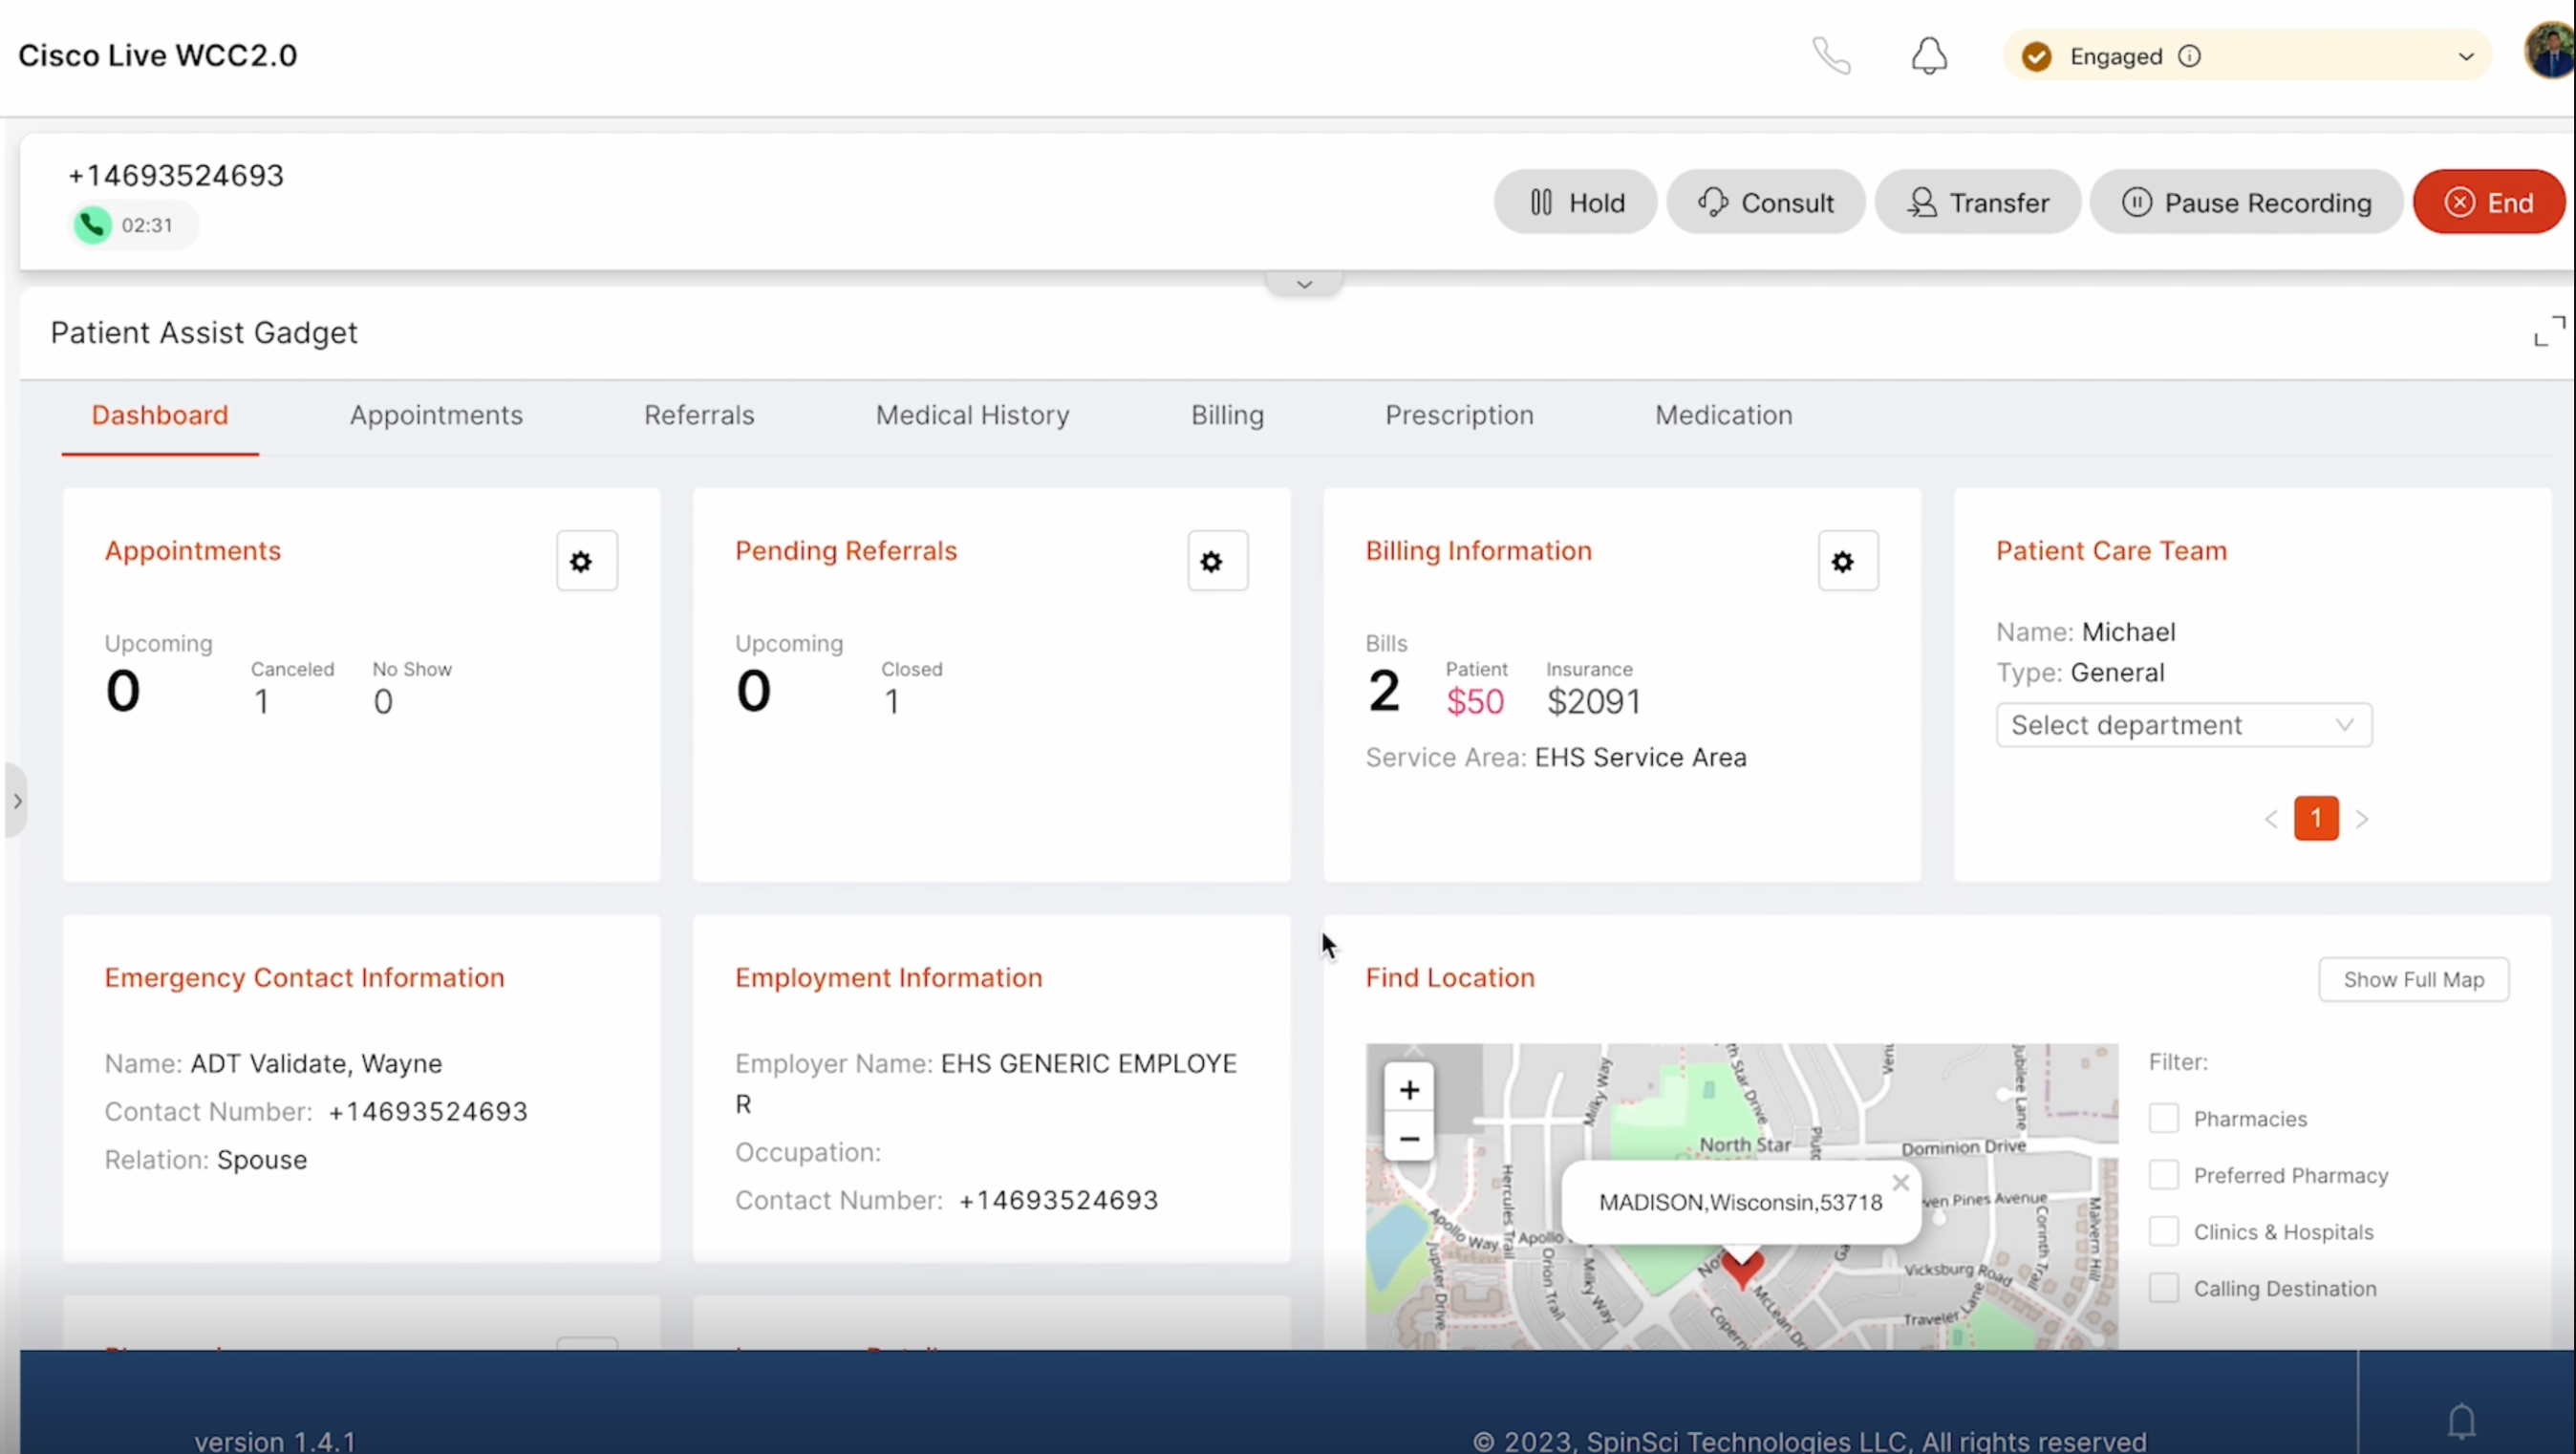Image resolution: width=2576 pixels, height=1454 pixels.
Task: Select care team page 1
Action: click(2316, 818)
